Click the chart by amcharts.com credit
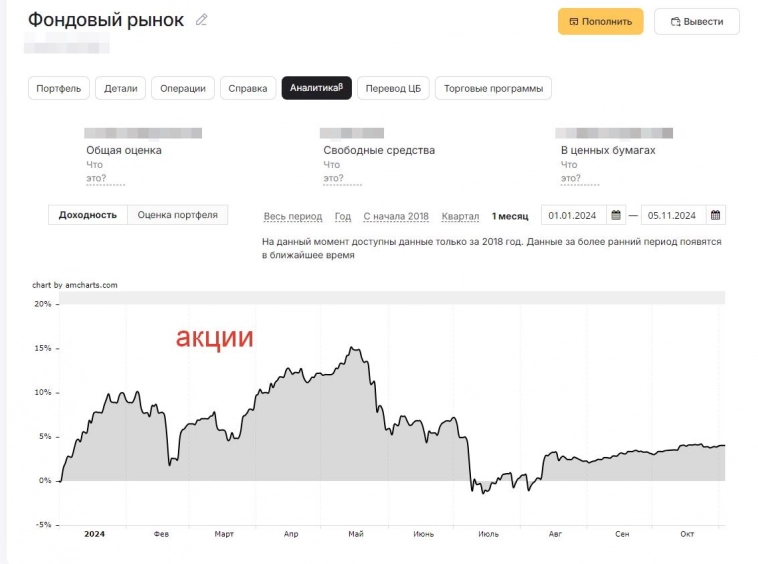 [75, 285]
